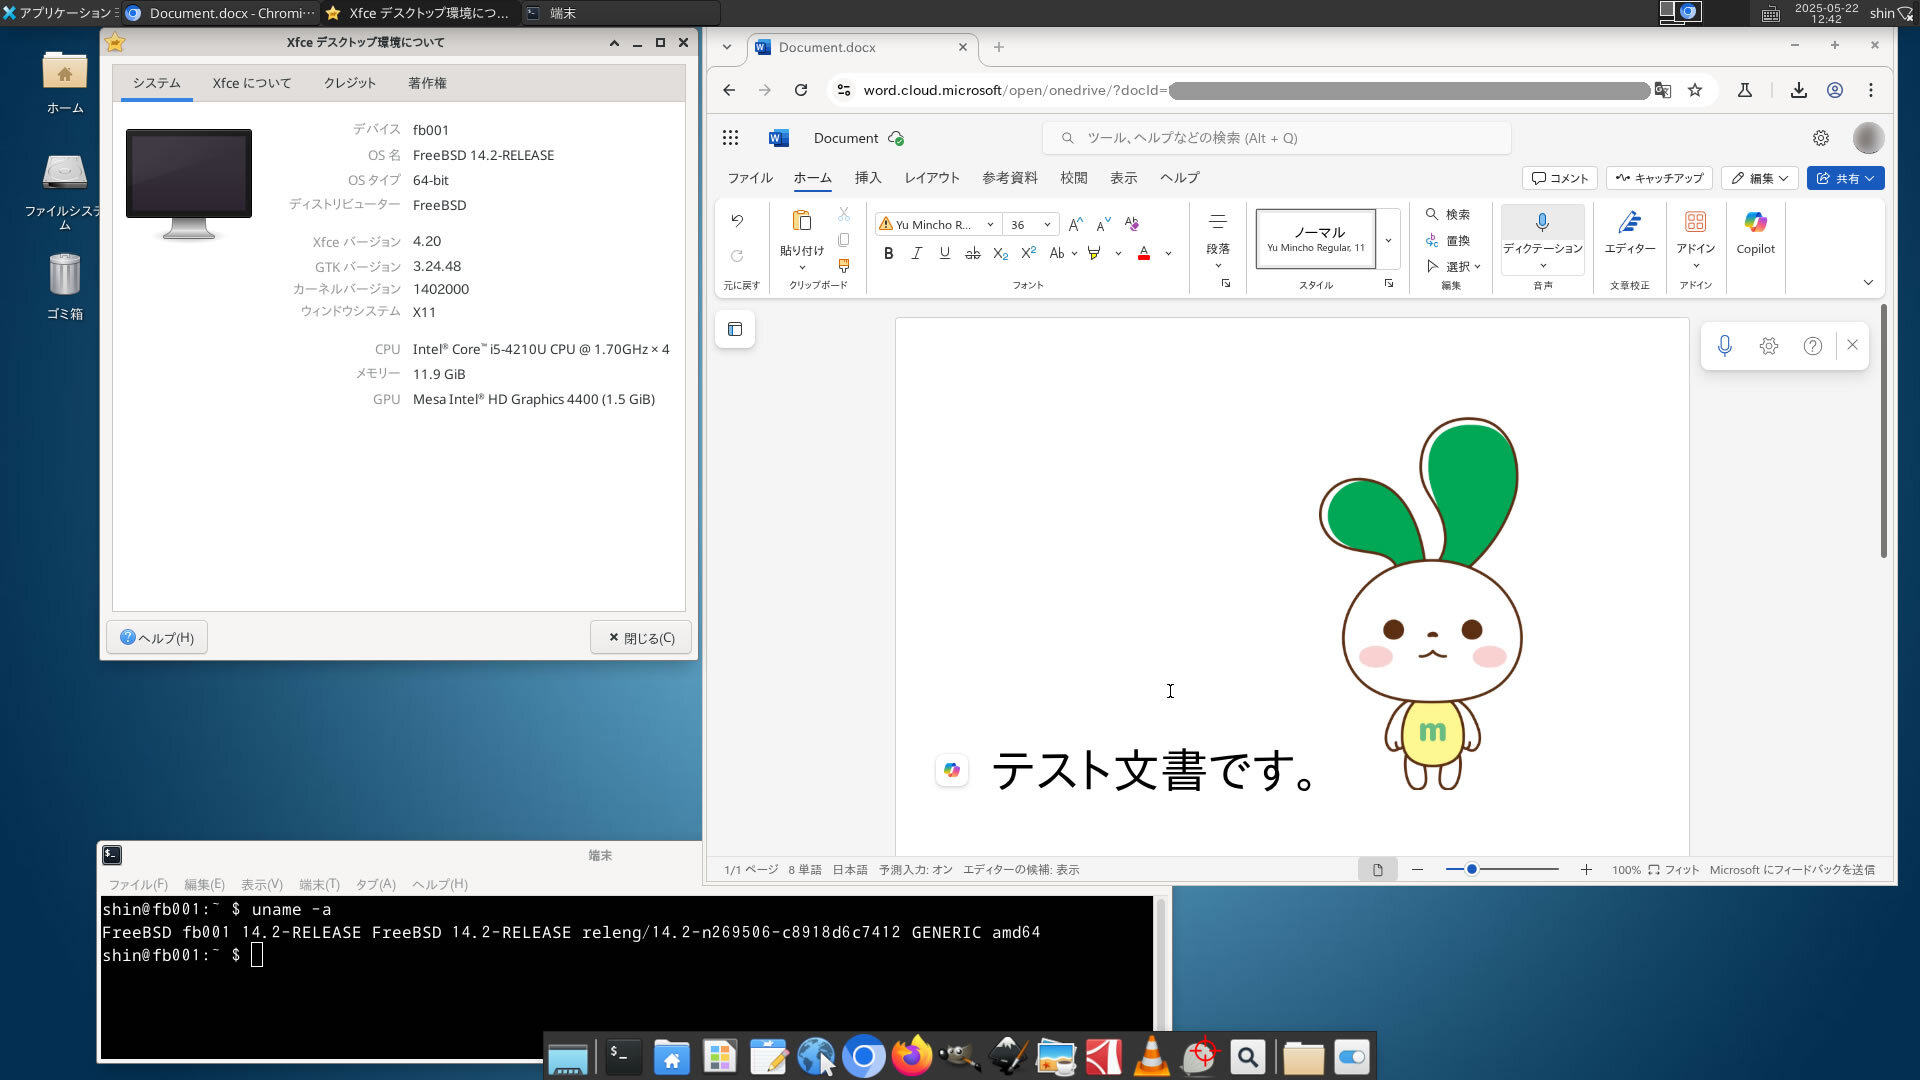Viewport: 1920px width, 1080px height.
Task: Click the Word search box
Action: (x=1275, y=138)
